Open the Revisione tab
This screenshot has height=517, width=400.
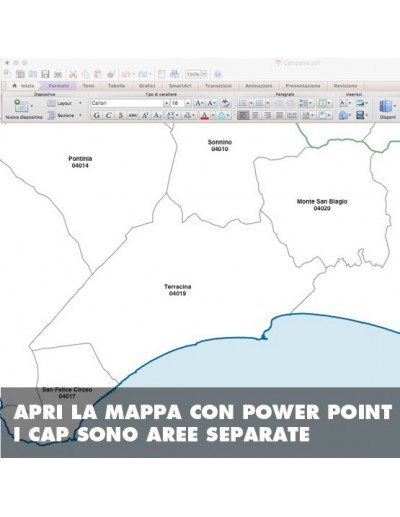[x=345, y=86]
